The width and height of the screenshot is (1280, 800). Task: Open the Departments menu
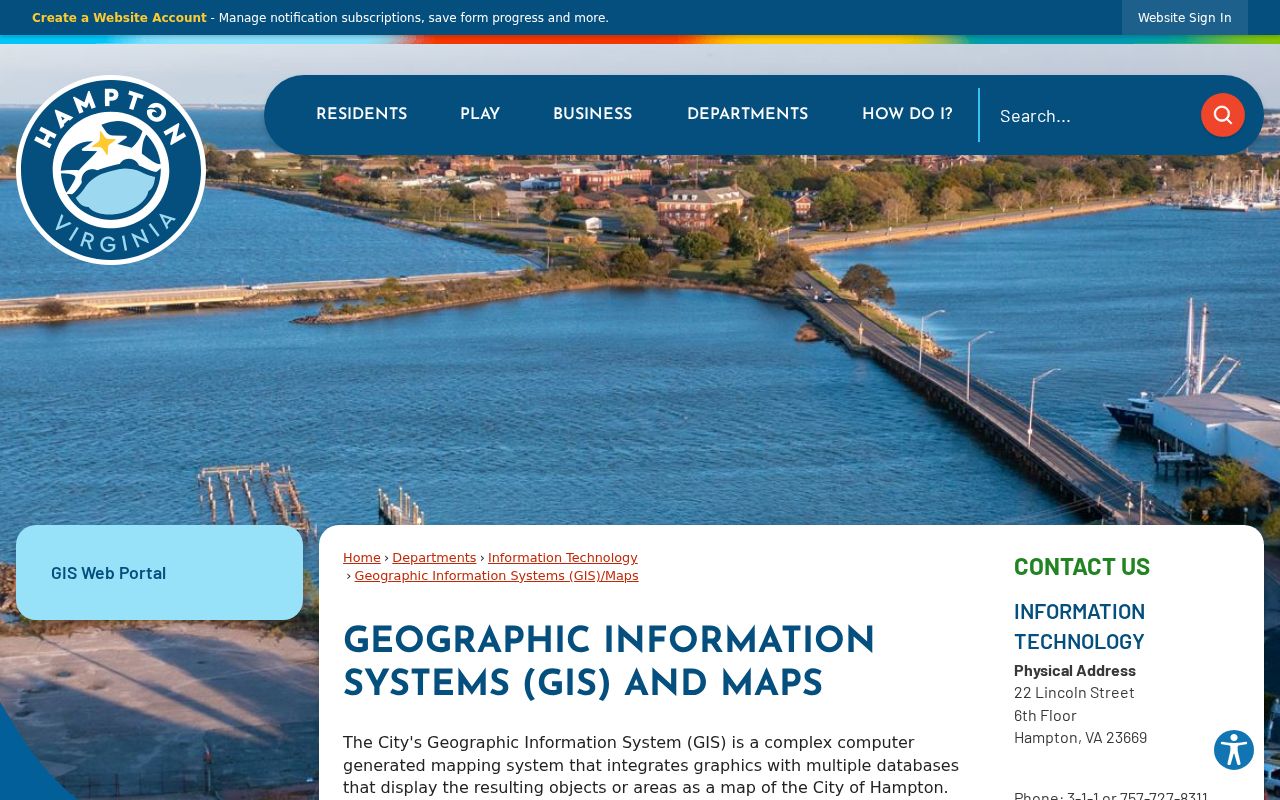coord(747,115)
